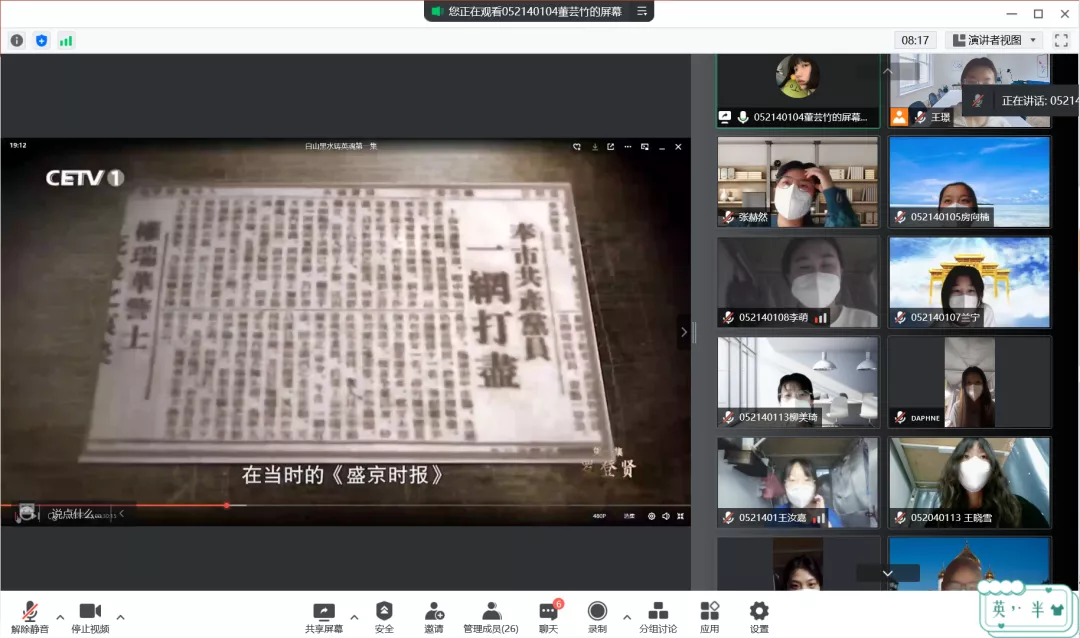
Task: Open the 应用 apps panel
Action: point(709,617)
